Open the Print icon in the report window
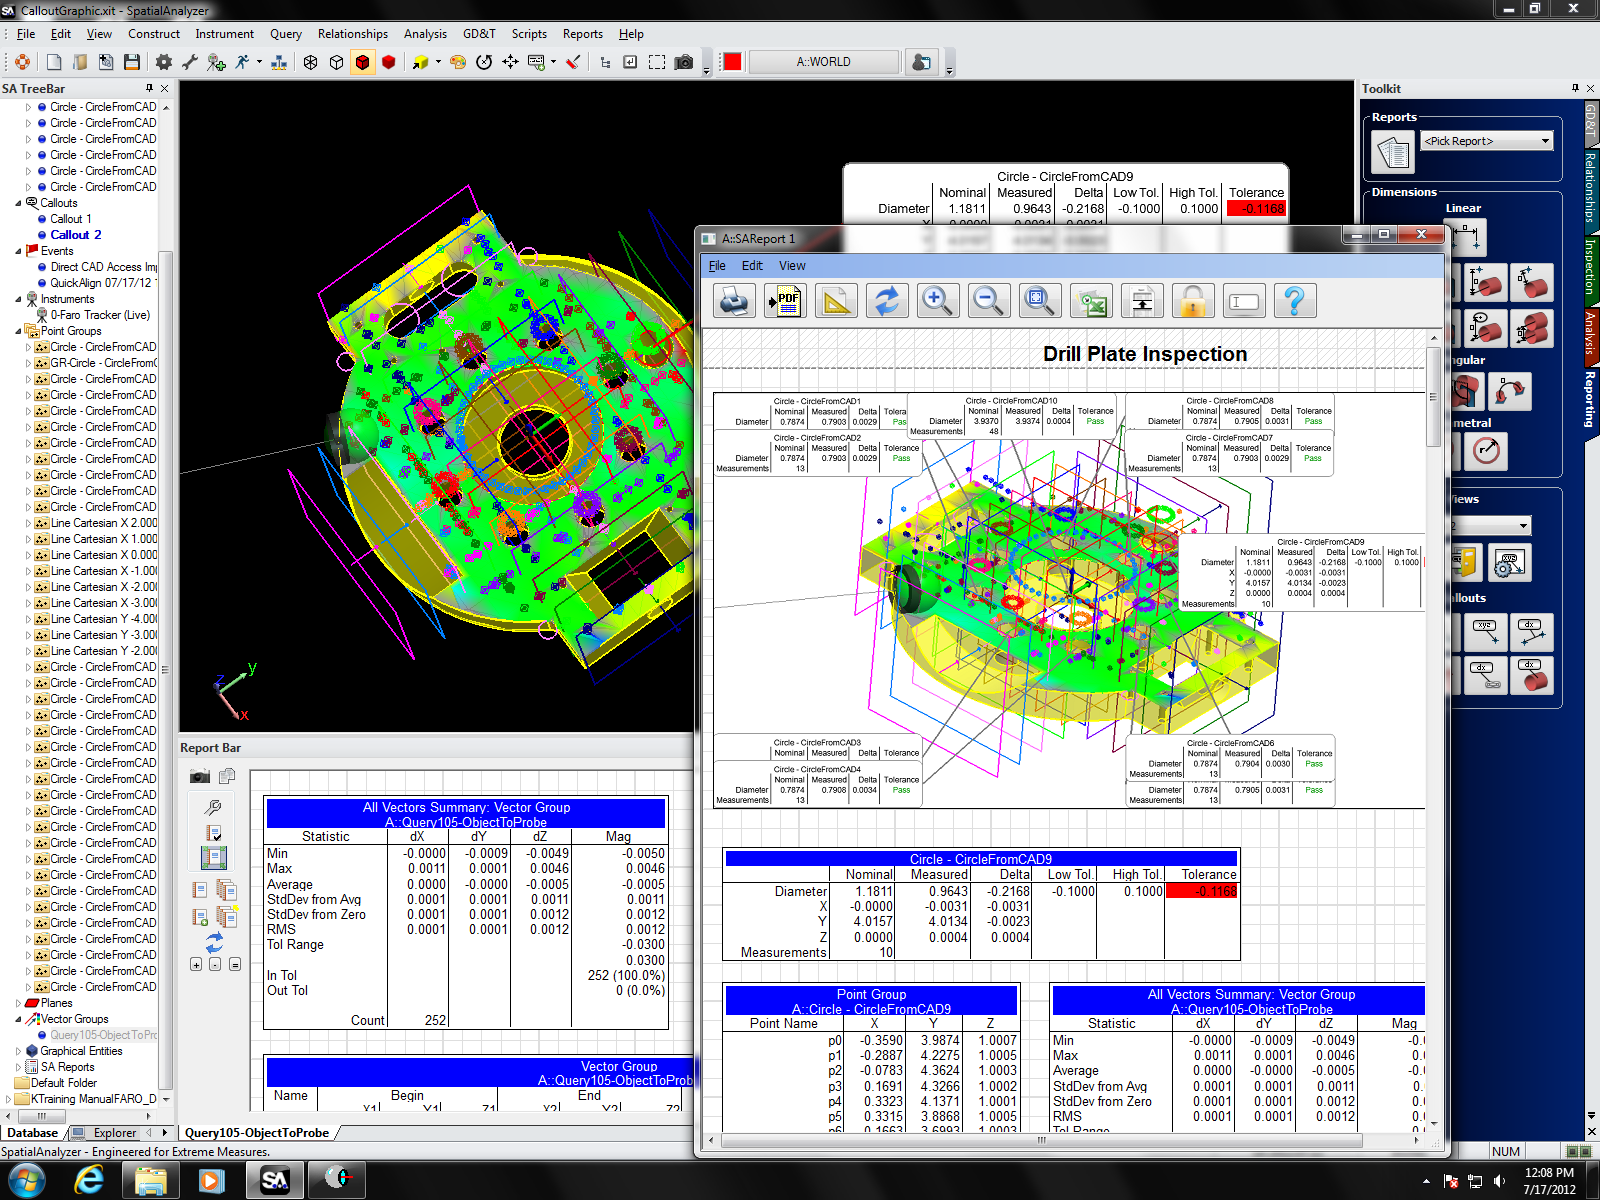The height and width of the screenshot is (1200, 1600). click(x=733, y=300)
